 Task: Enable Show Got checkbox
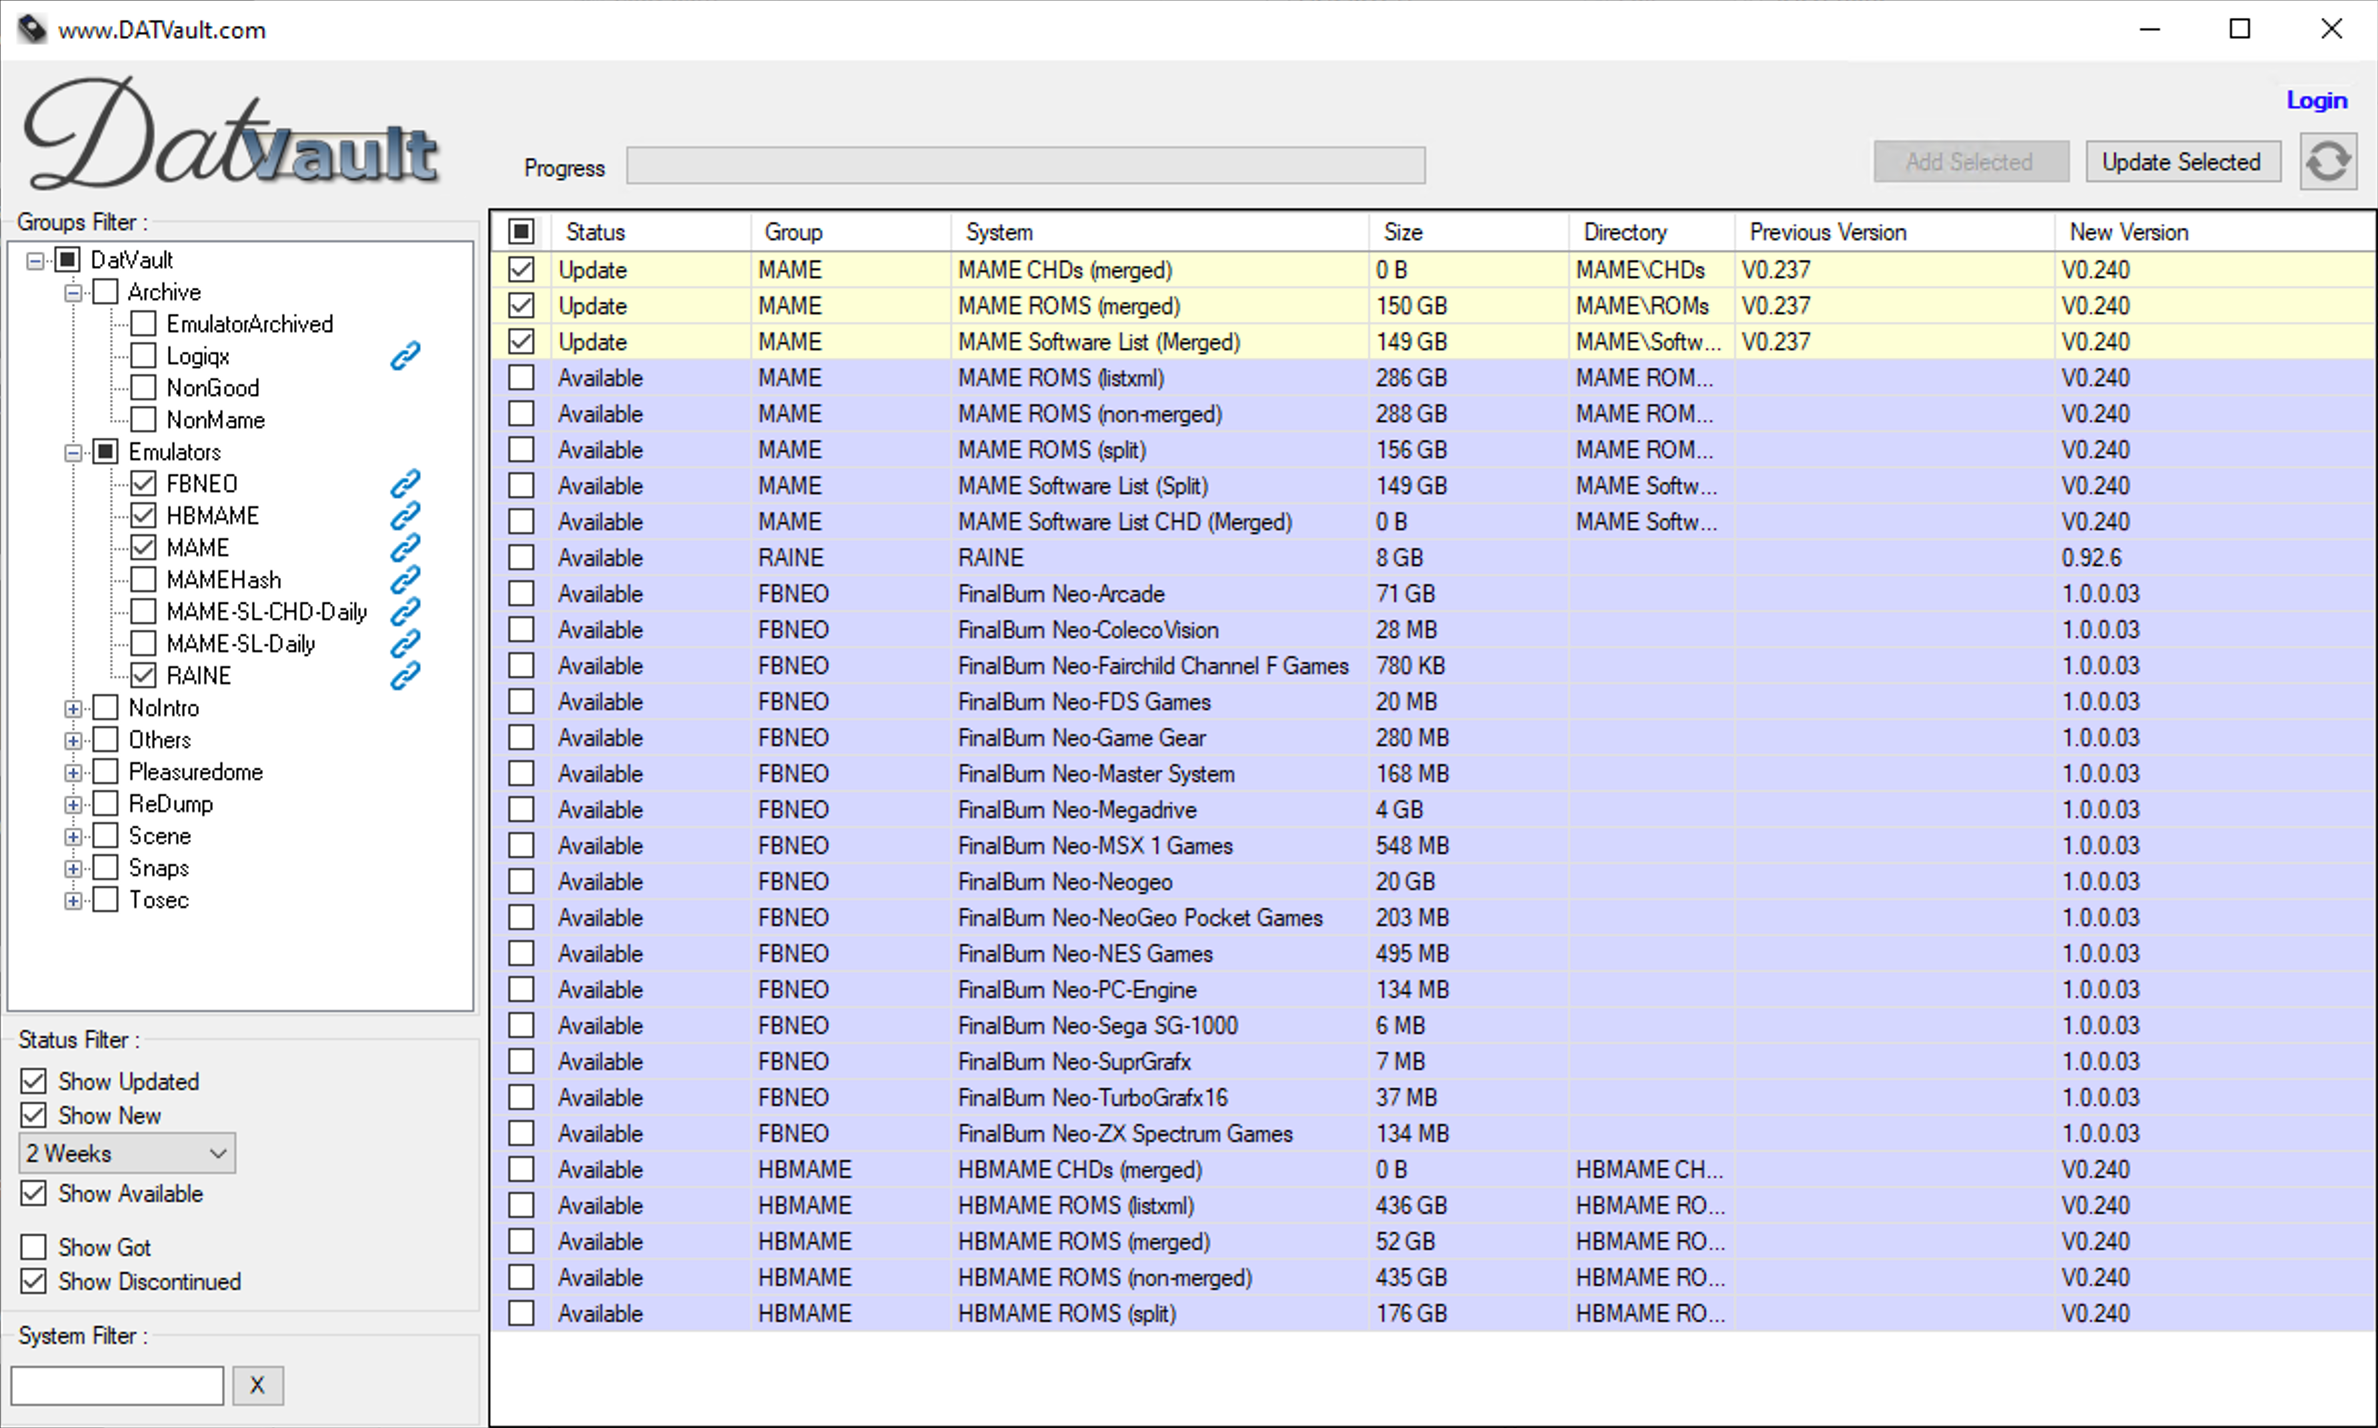34,1247
